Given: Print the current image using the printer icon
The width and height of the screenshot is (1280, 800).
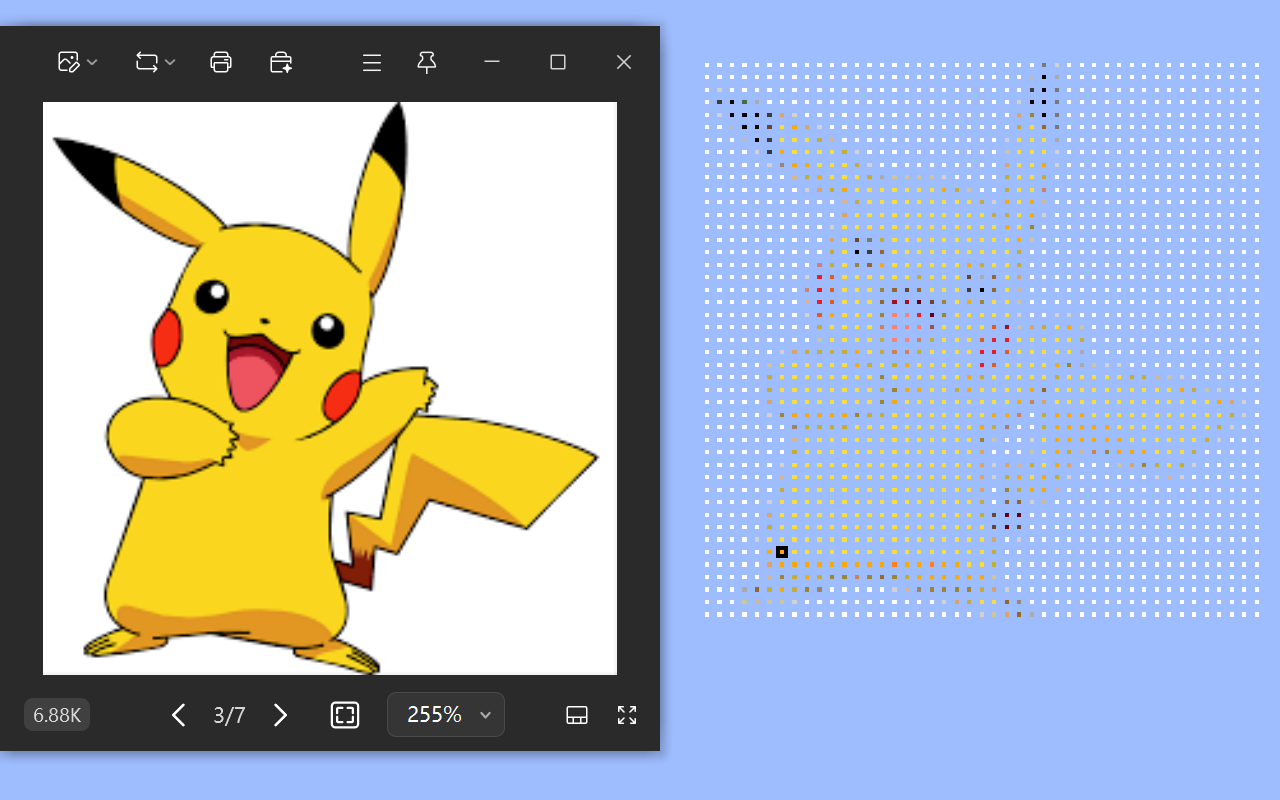Looking at the screenshot, I should 221,62.
